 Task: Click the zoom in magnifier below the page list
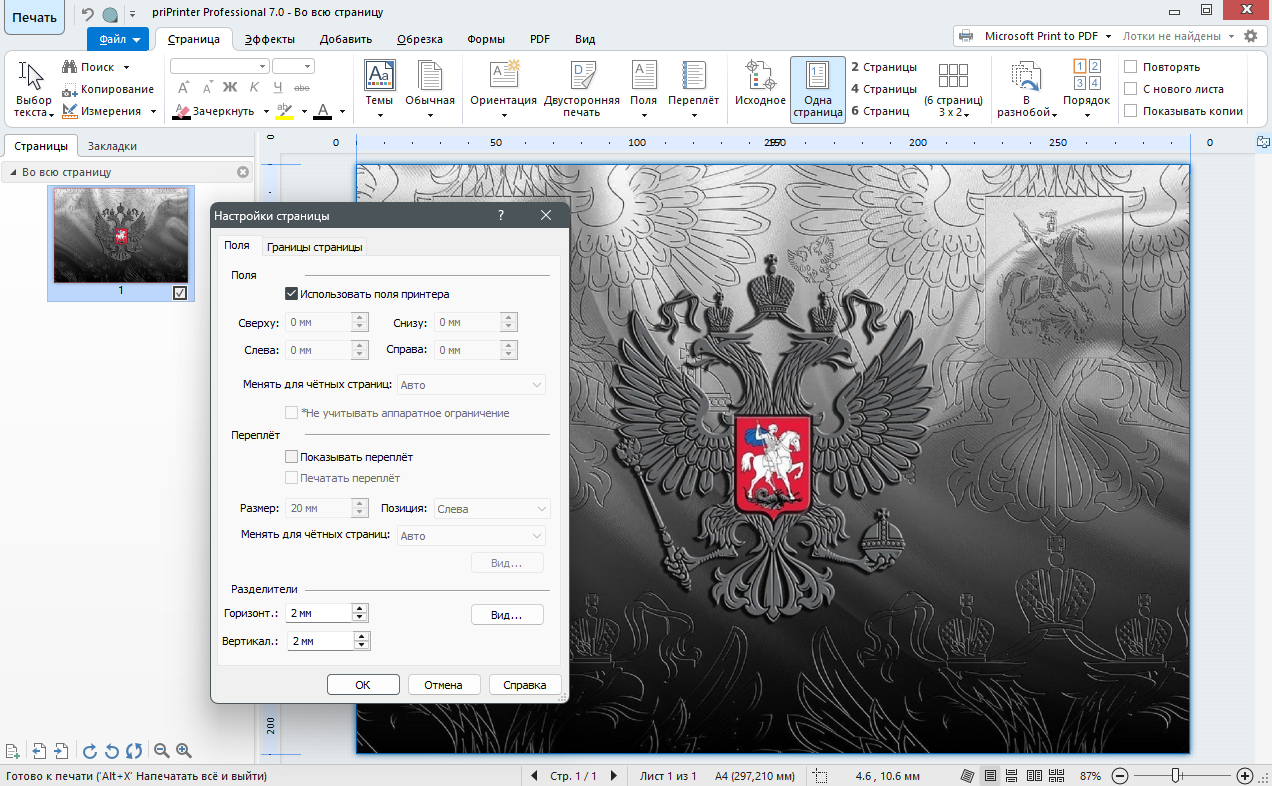184,751
